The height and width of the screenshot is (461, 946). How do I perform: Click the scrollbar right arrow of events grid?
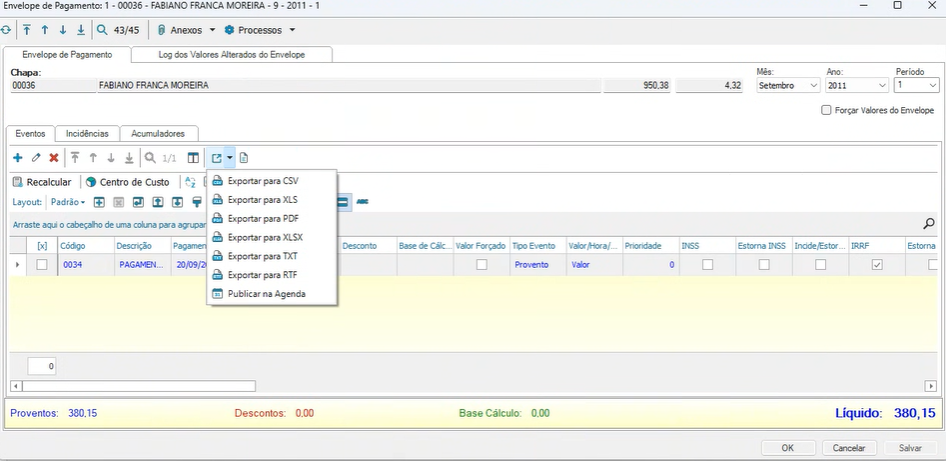click(x=932, y=386)
